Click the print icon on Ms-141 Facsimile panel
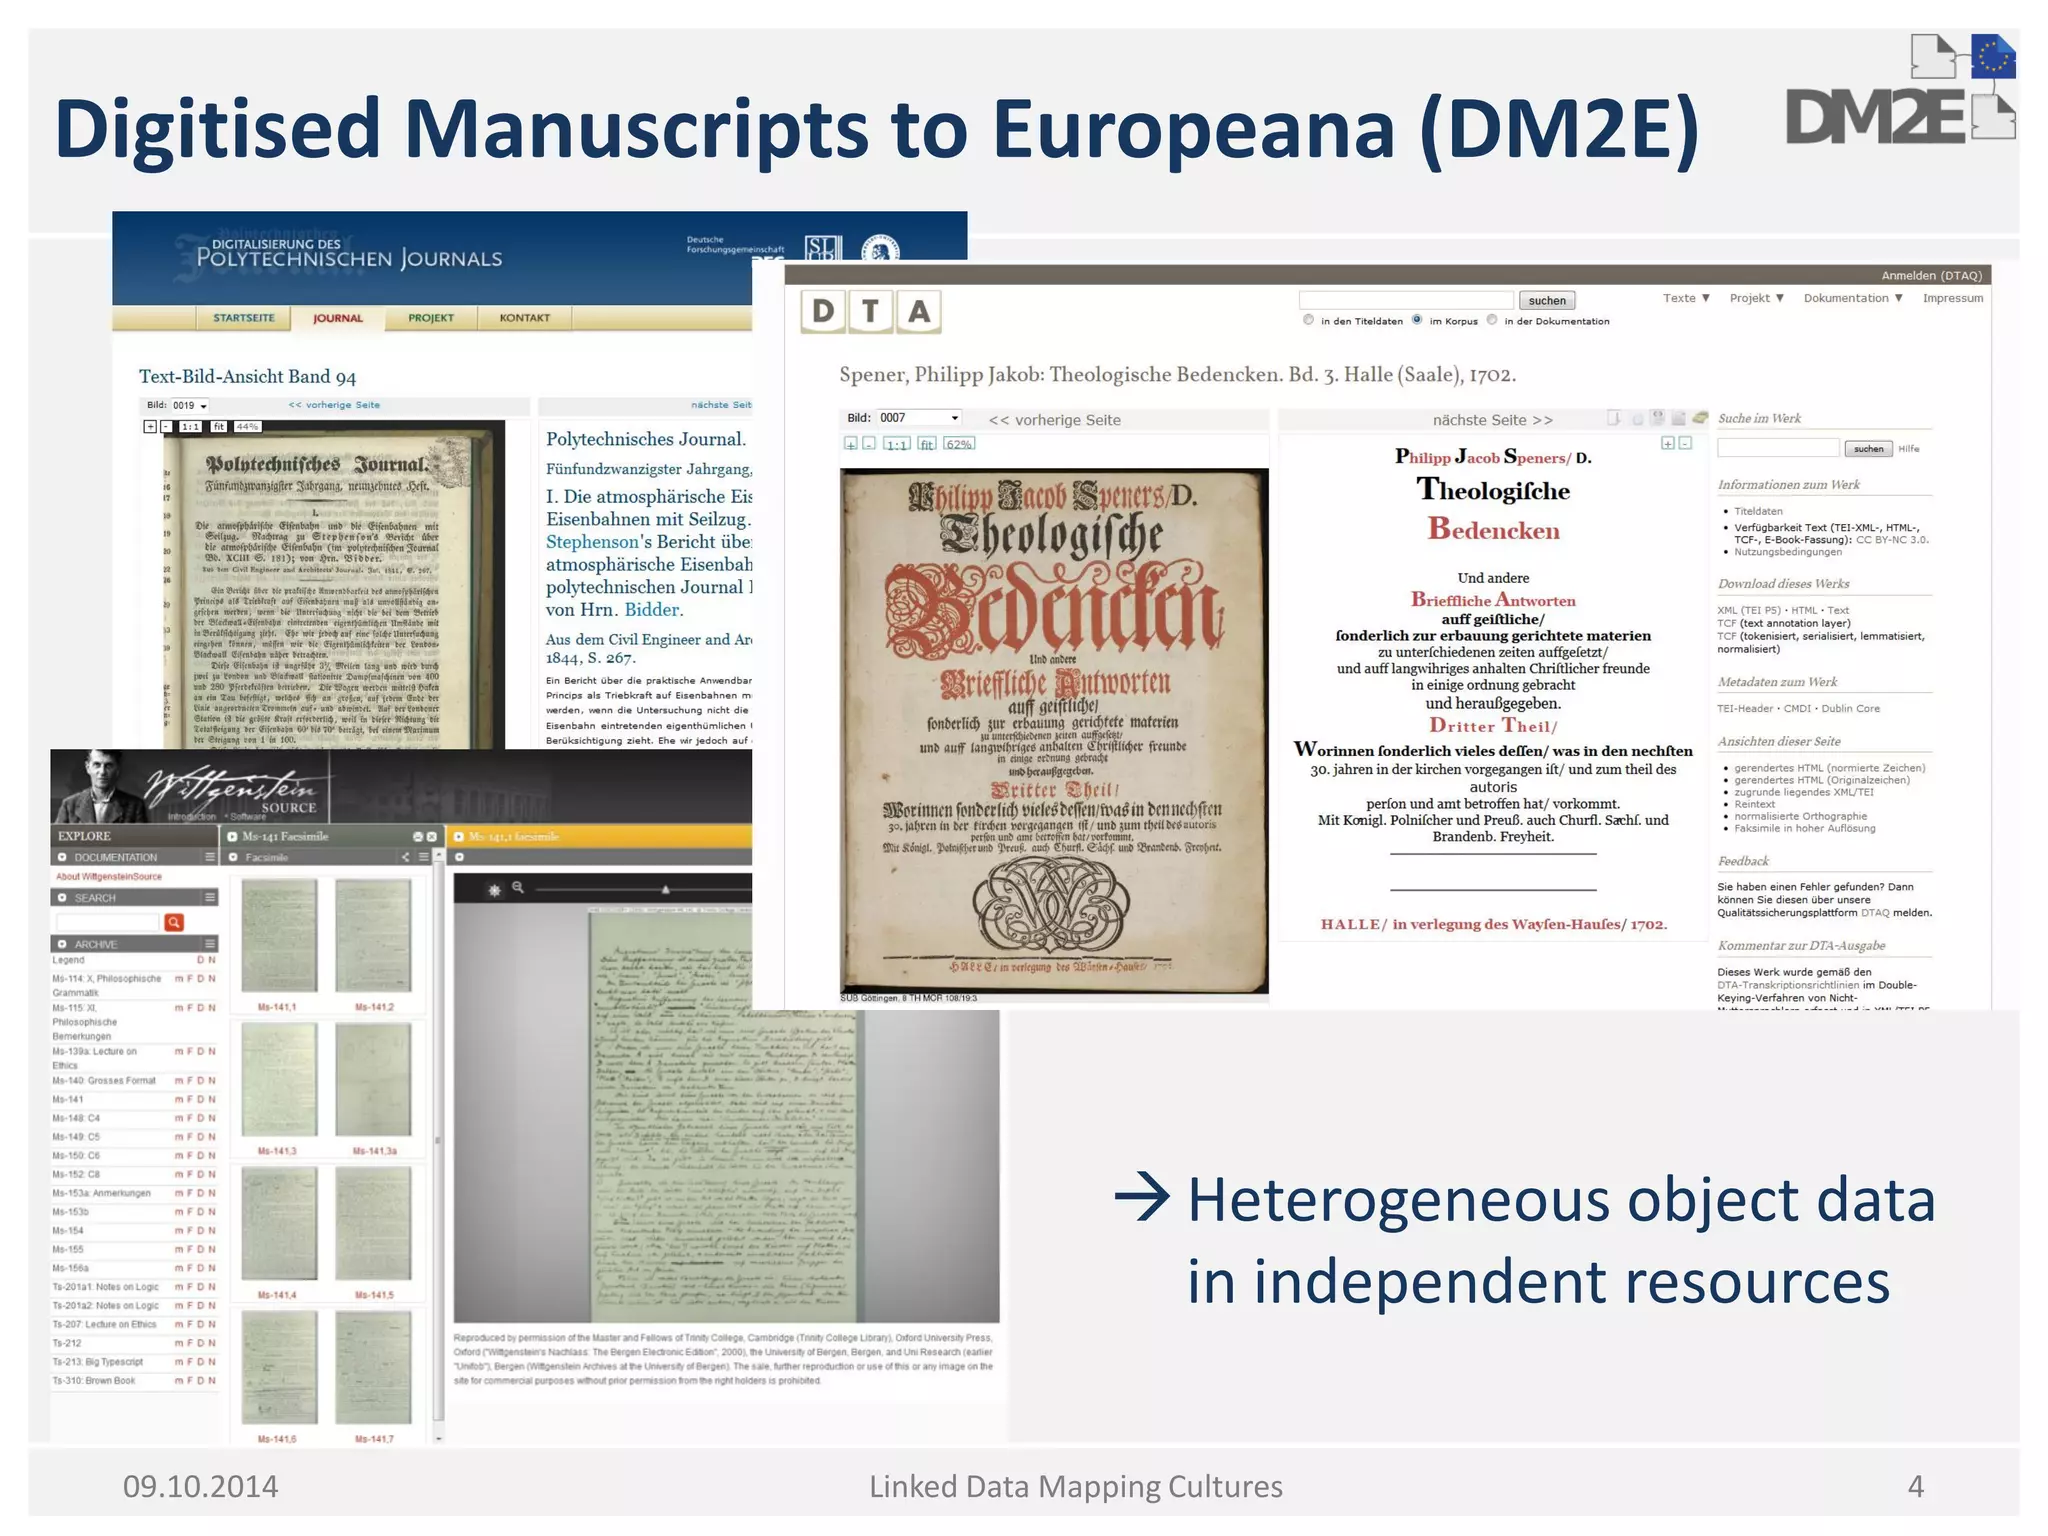Viewport: 2048px width, 1536px height. pos(418,836)
